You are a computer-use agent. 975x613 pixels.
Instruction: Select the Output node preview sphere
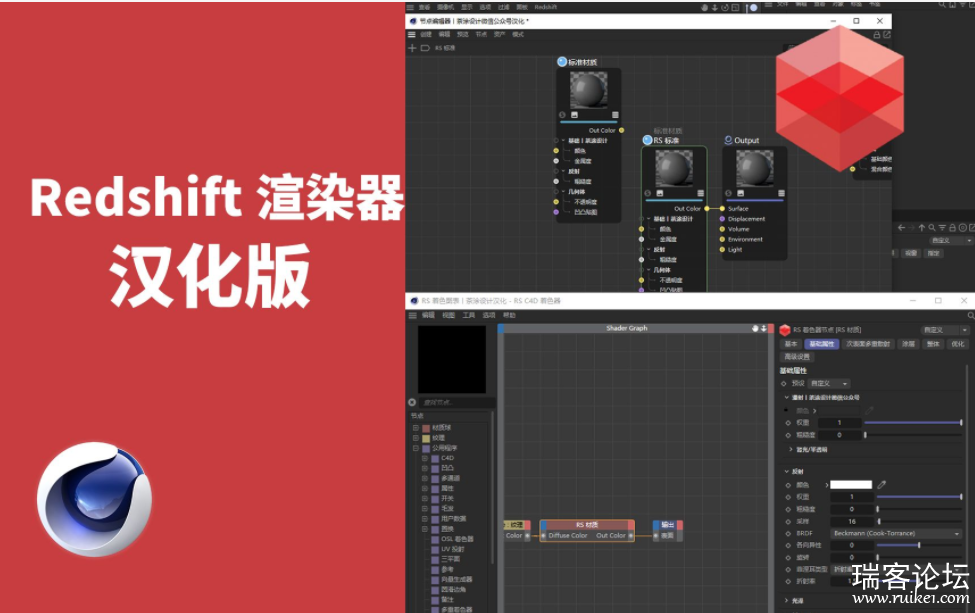click(x=755, y=168)
